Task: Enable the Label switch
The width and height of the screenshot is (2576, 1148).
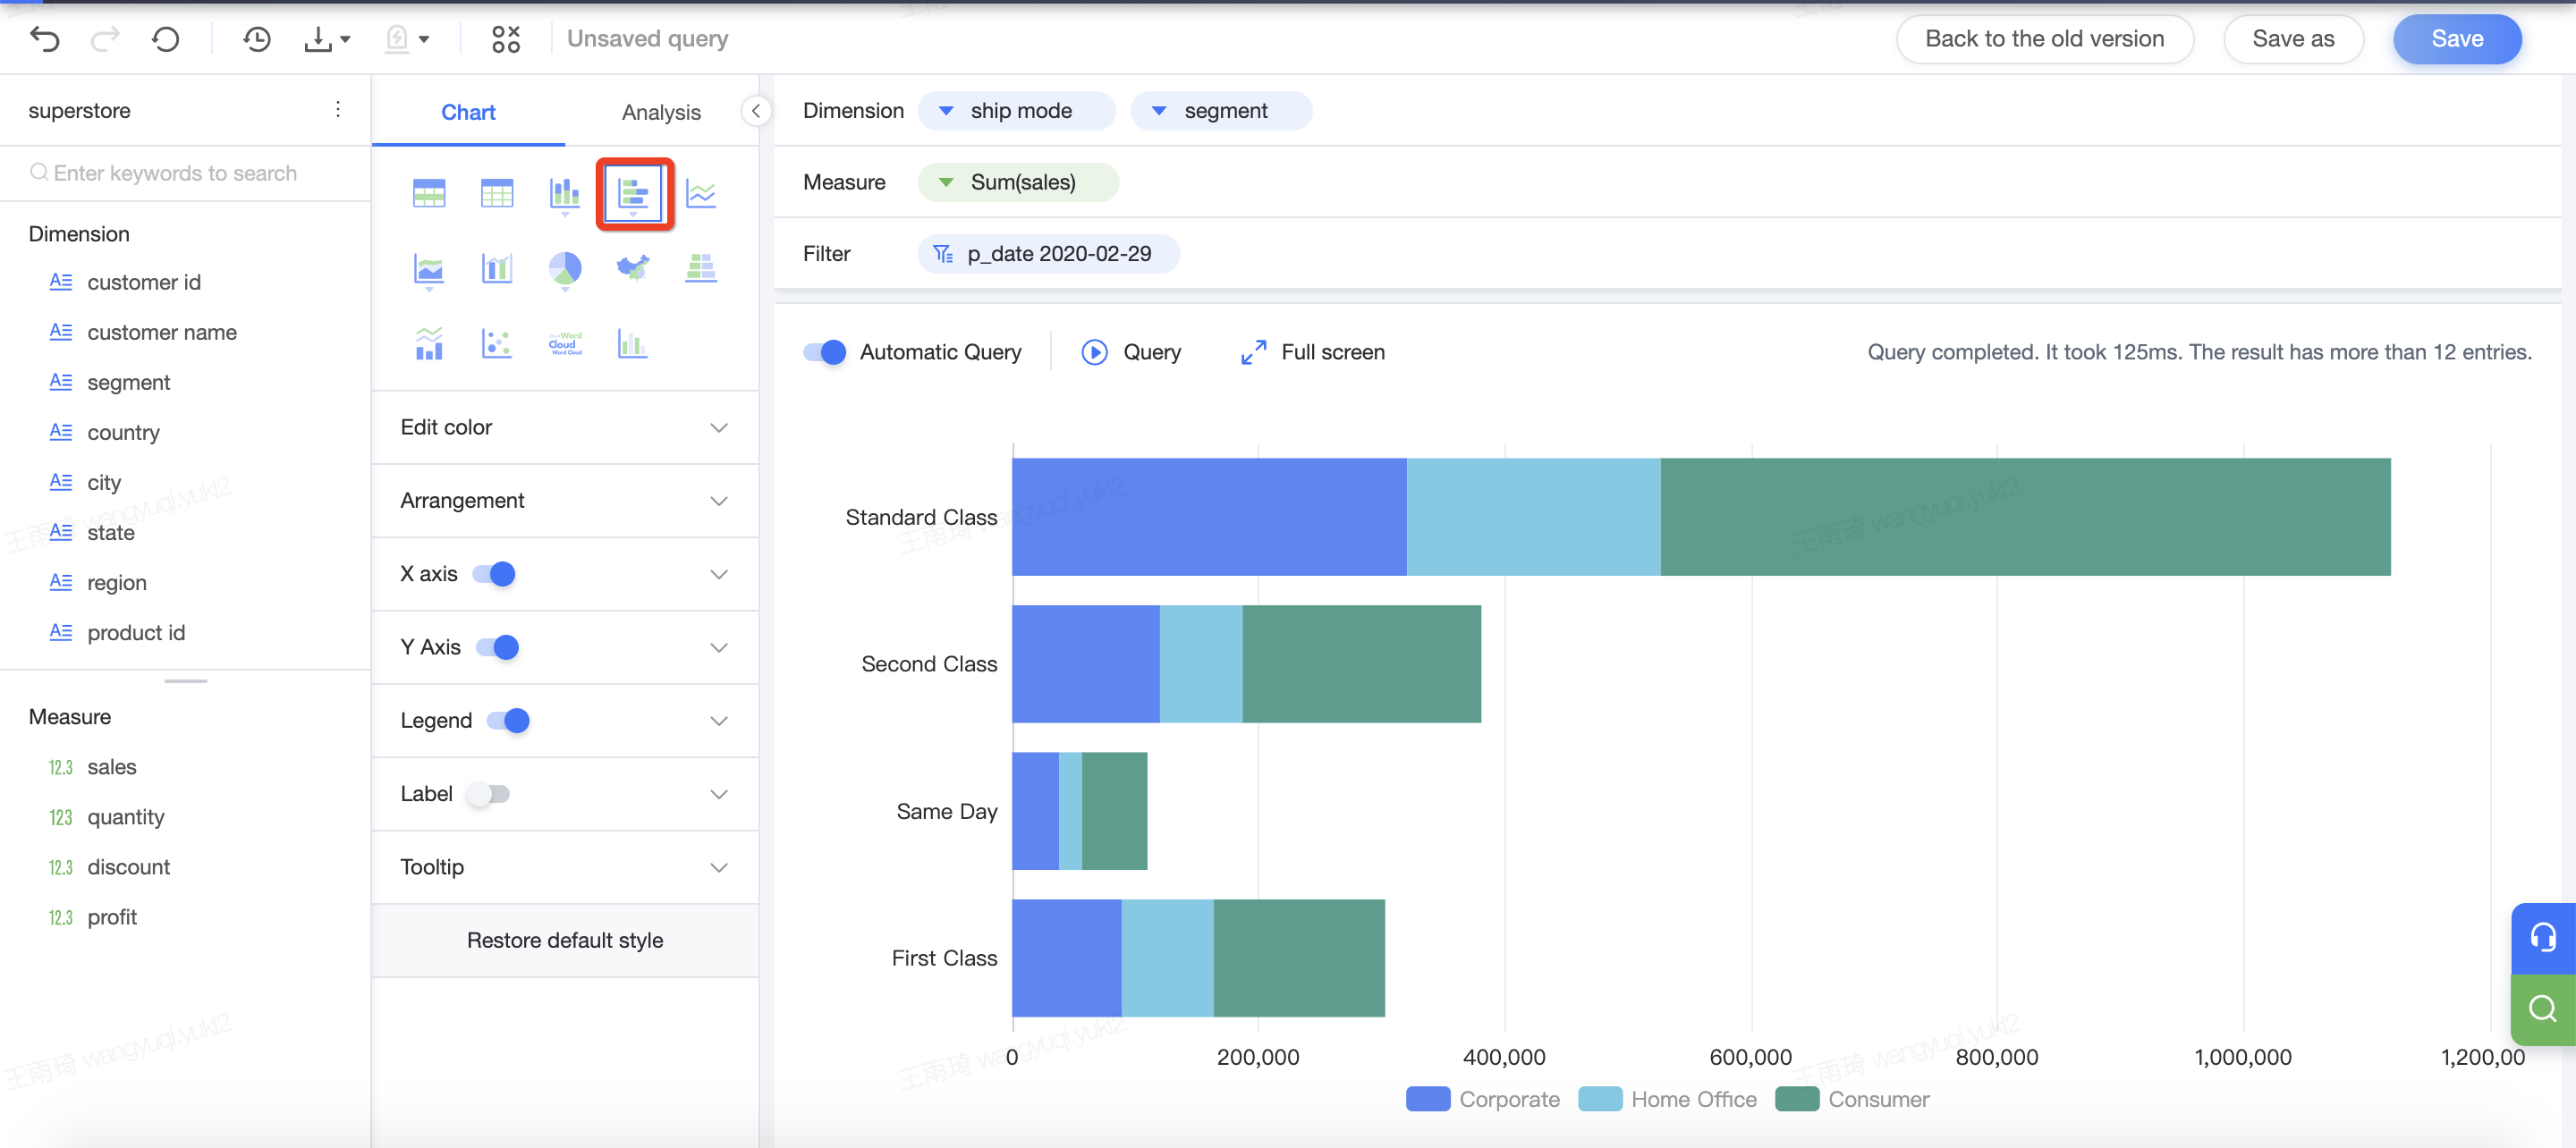Action: [x=489, y=794]
